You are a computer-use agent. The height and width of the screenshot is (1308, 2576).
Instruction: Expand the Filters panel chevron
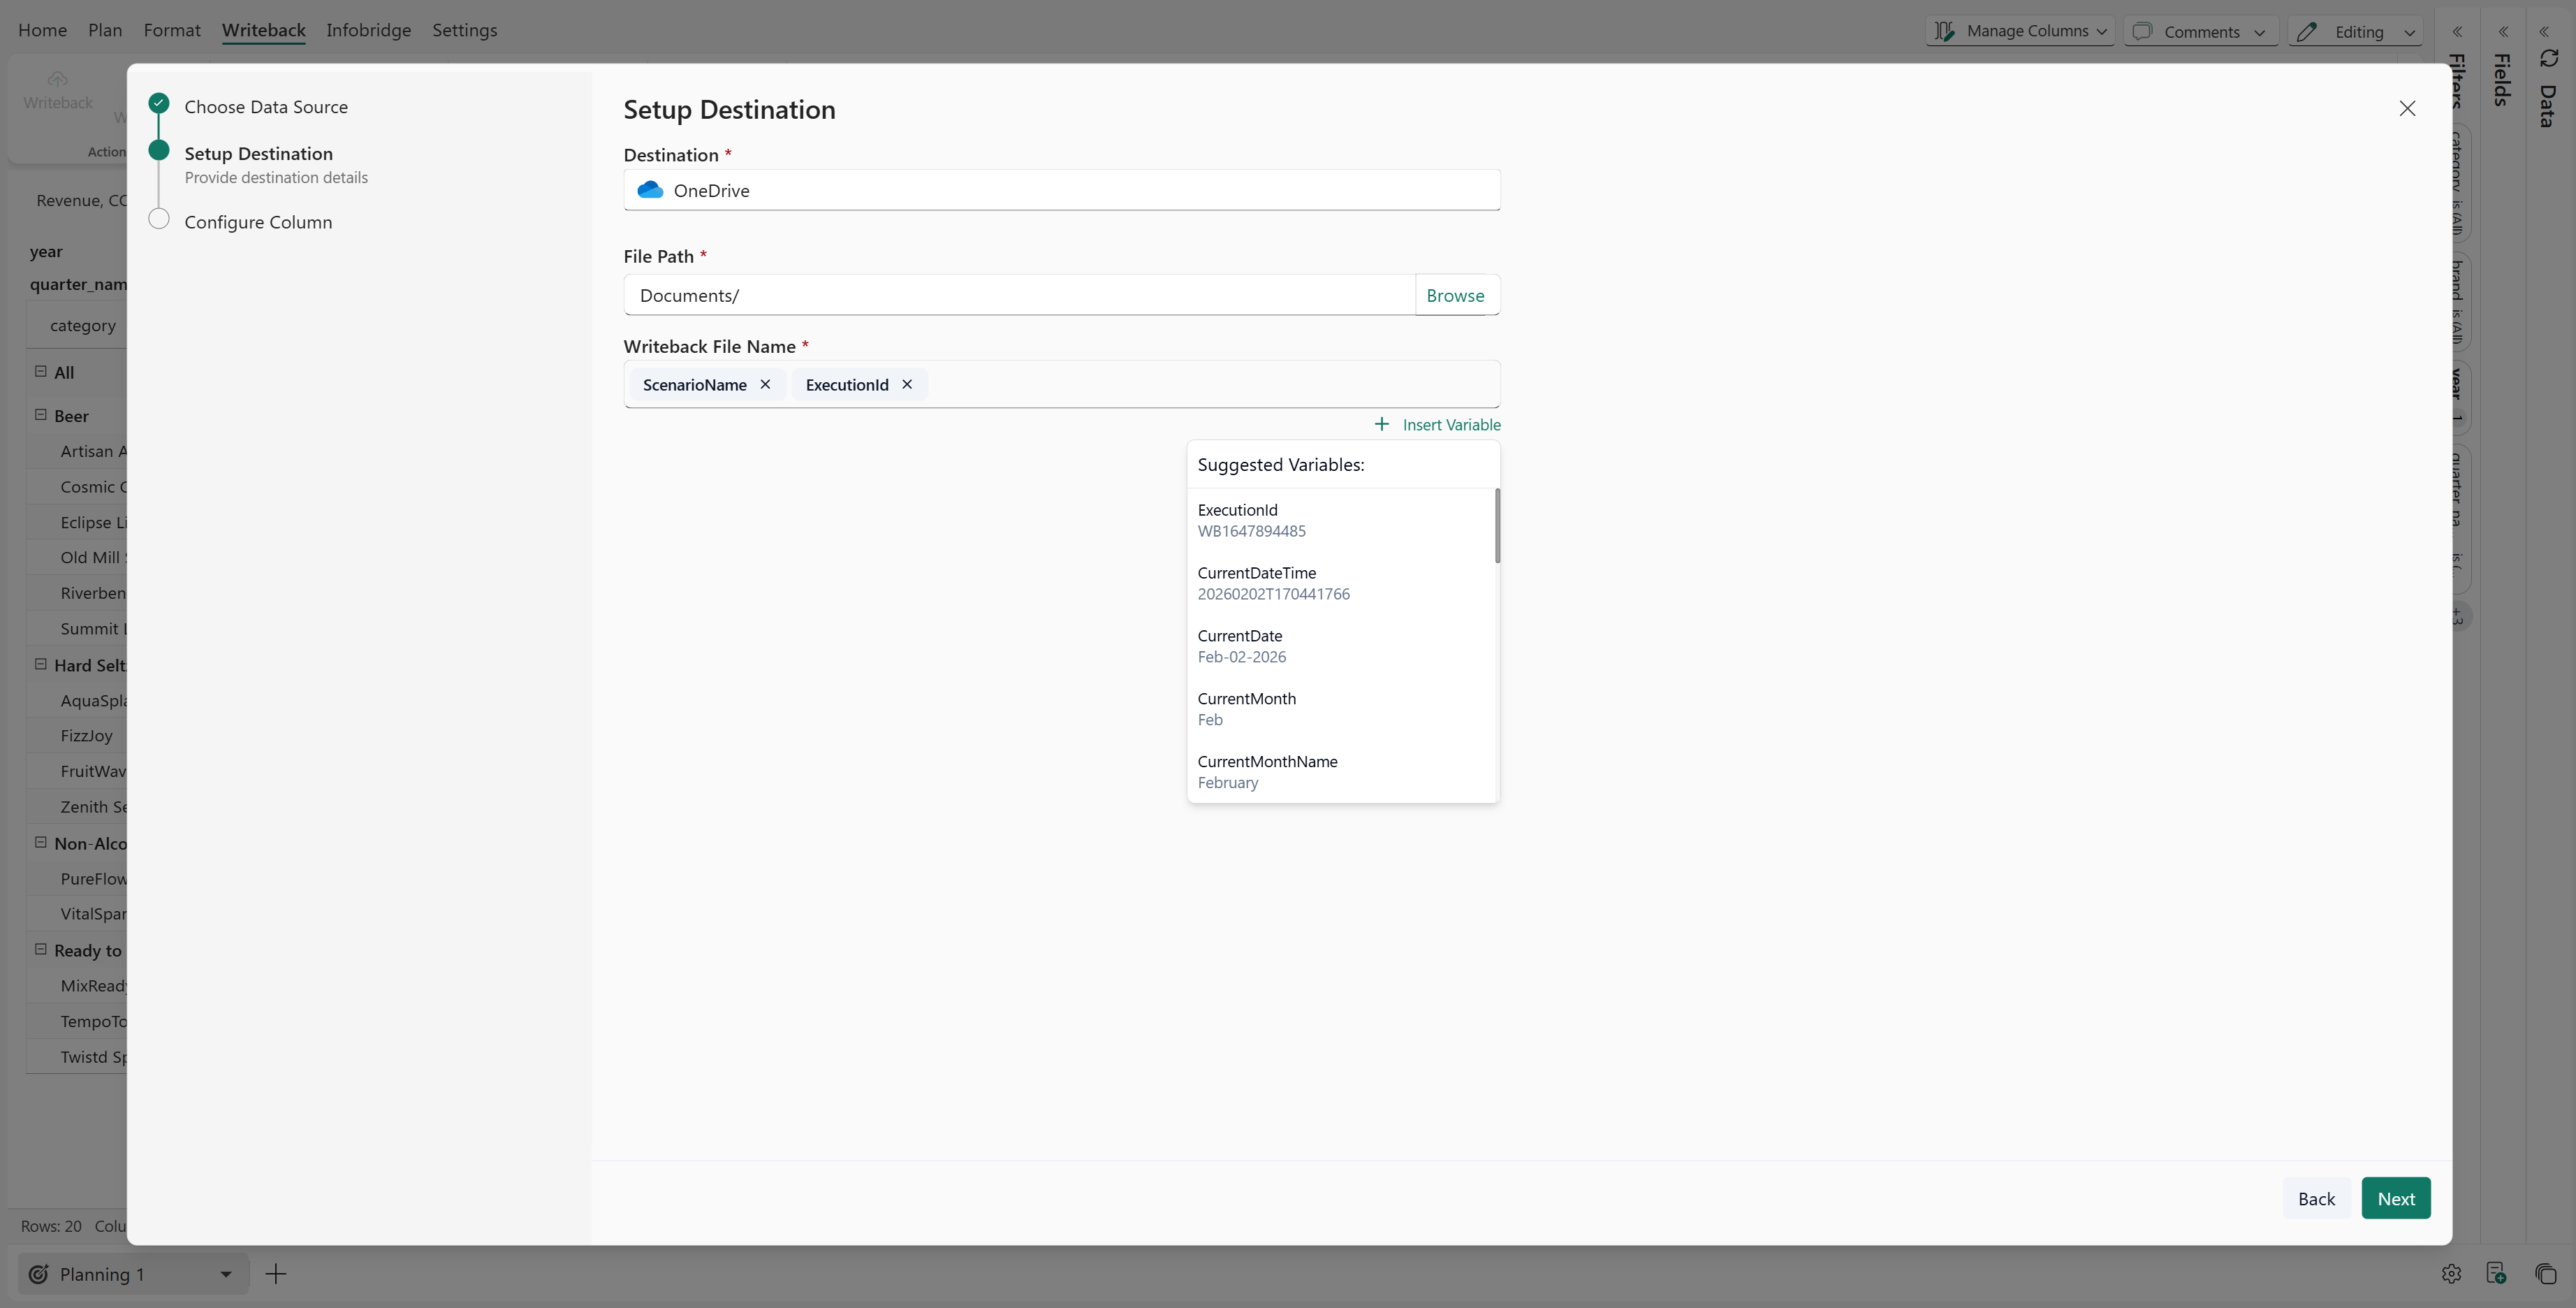[2458, 31]
